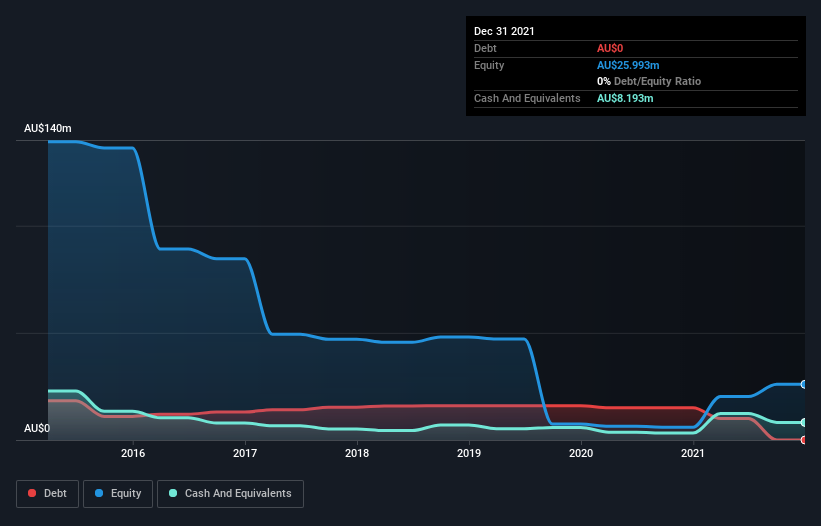
Task: Click the AU$0 y-axis label
Action: (x=37, y=428)
